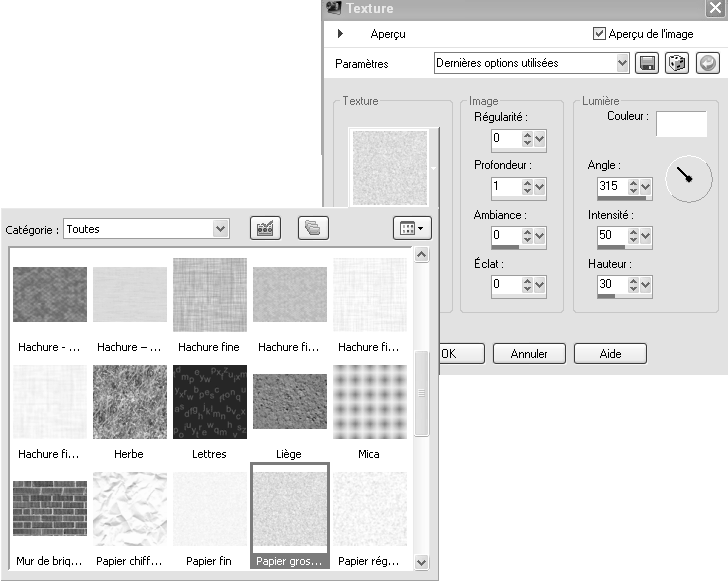Click the file locations folder icon
The width and height of the screenshot is (728, 581).
[313, 228]
